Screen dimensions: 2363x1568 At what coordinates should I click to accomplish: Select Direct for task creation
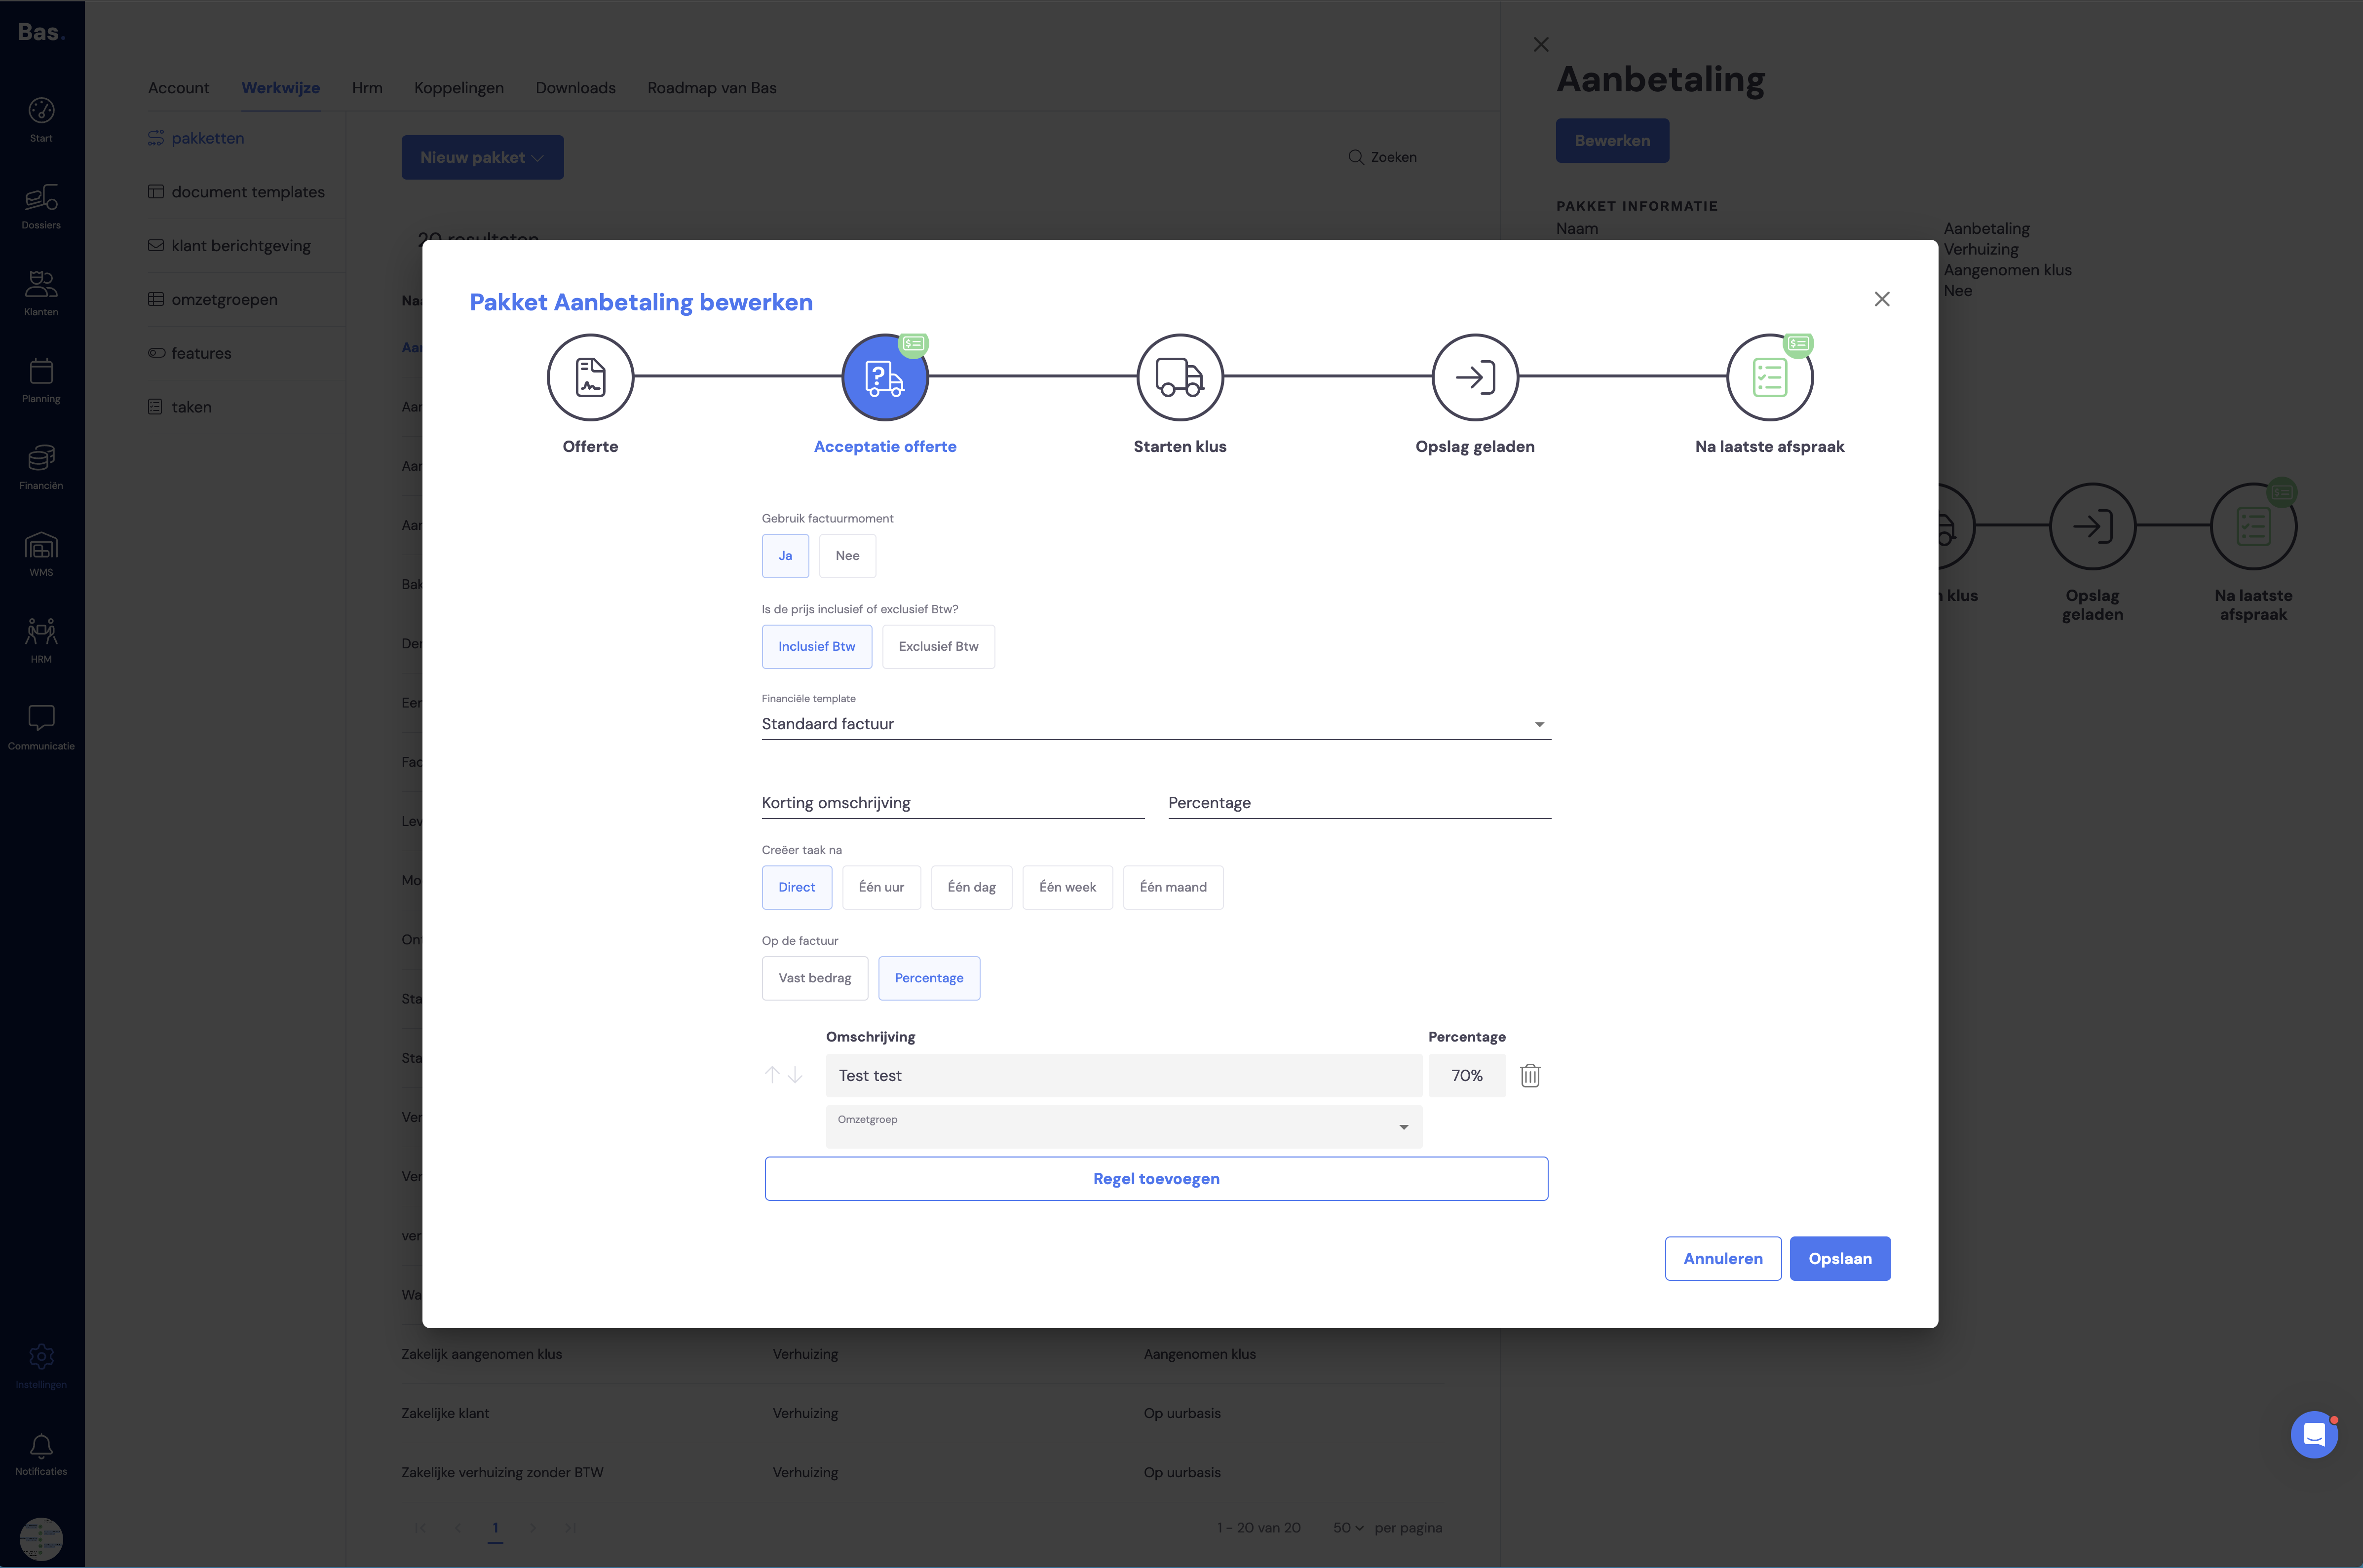click(797, 888)
